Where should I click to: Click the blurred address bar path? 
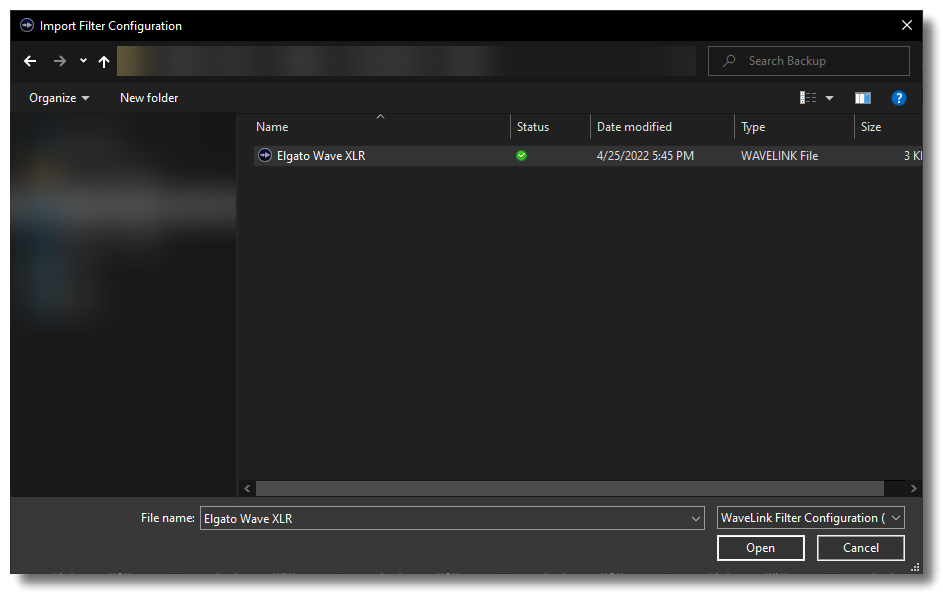click(406, 61)
